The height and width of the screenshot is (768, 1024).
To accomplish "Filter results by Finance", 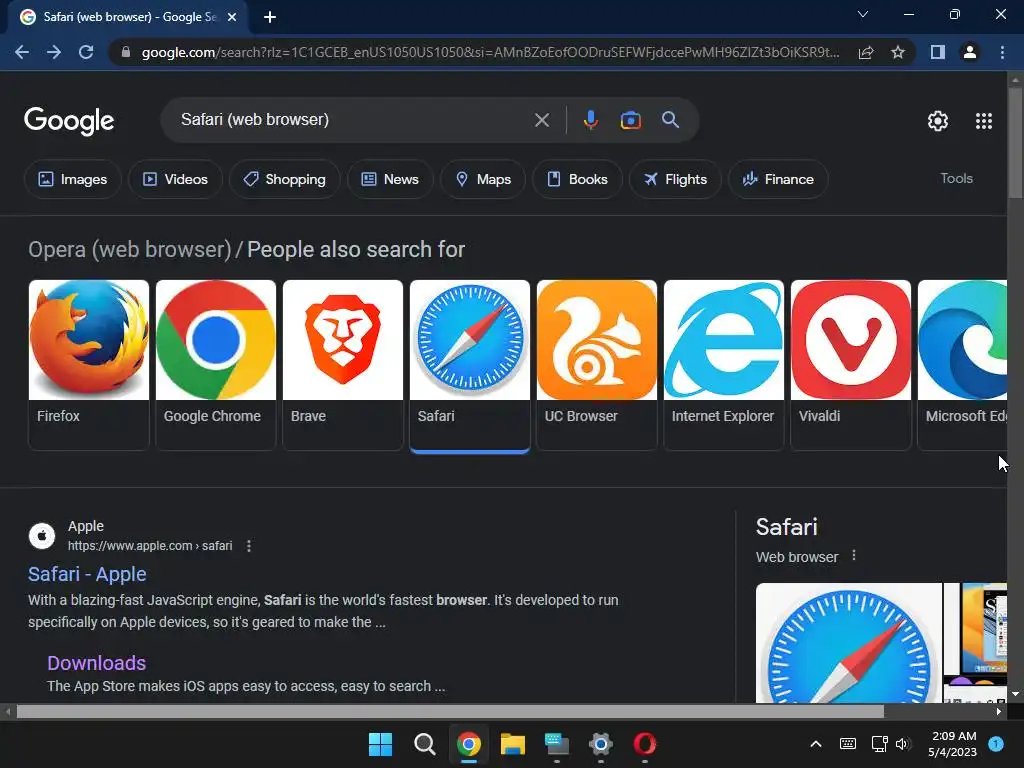I will click(x=778, y=179).
